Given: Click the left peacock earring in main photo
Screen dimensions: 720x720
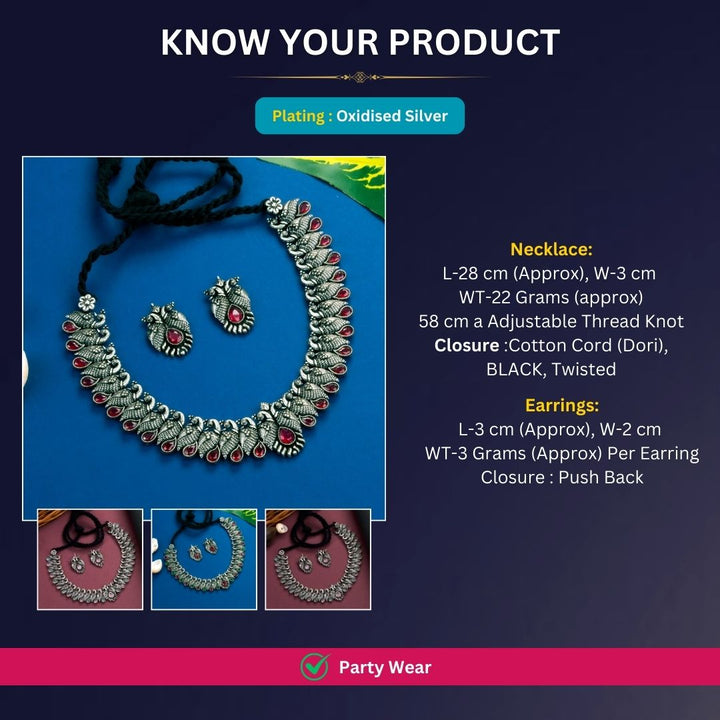Looking at the screenshot, I should [x=169, y=329].
